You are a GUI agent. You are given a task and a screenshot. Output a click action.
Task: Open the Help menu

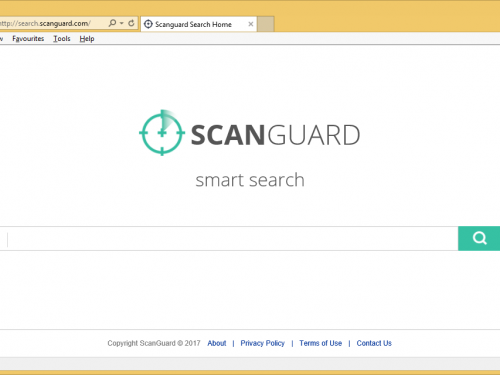click(x=87, y=39)
